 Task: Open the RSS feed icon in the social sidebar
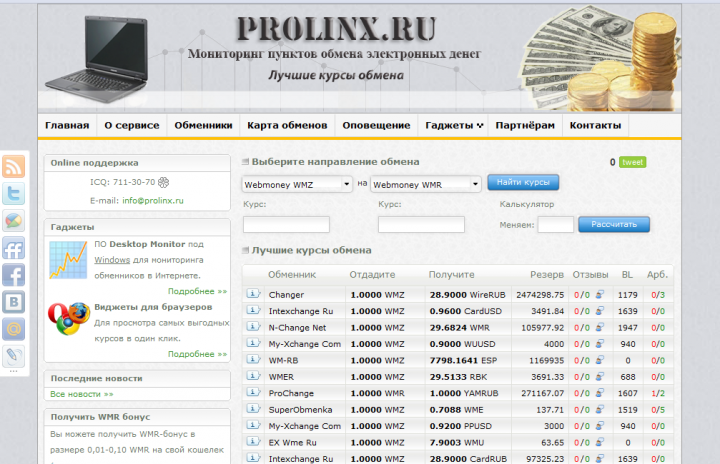pyautogui.click(x=13, y=166)
